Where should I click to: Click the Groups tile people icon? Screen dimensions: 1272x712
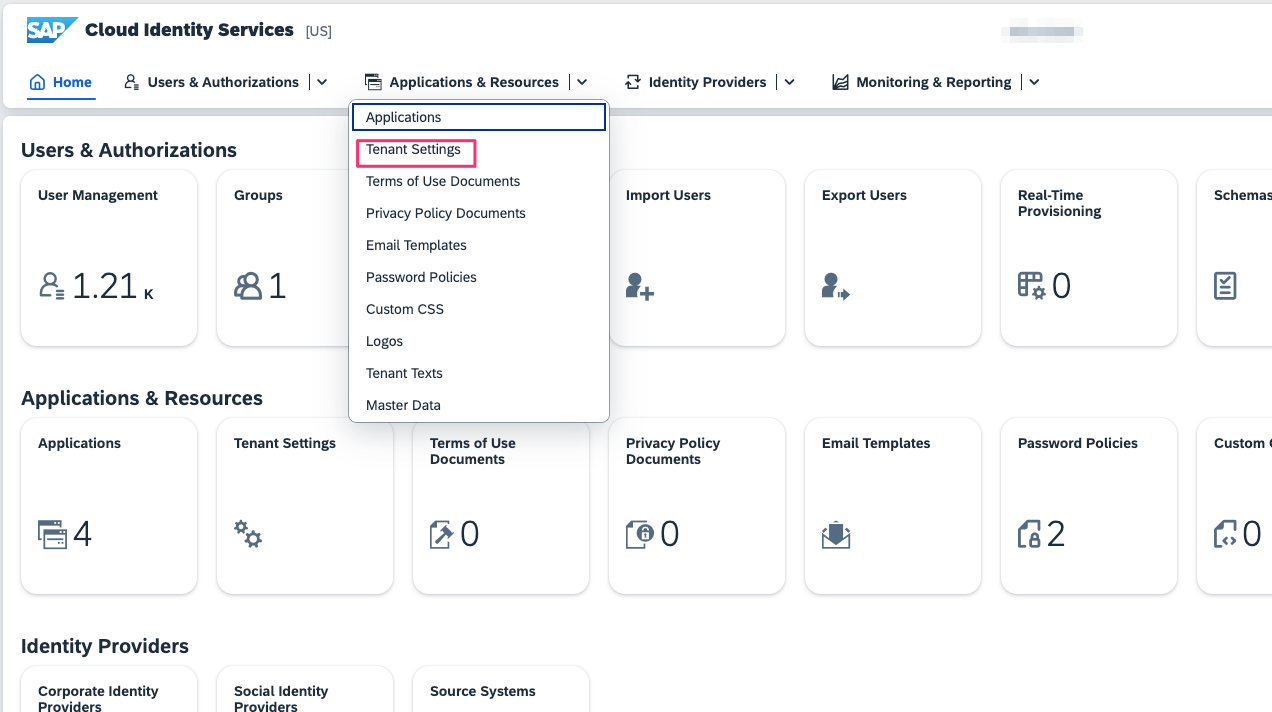coord(248,287)
